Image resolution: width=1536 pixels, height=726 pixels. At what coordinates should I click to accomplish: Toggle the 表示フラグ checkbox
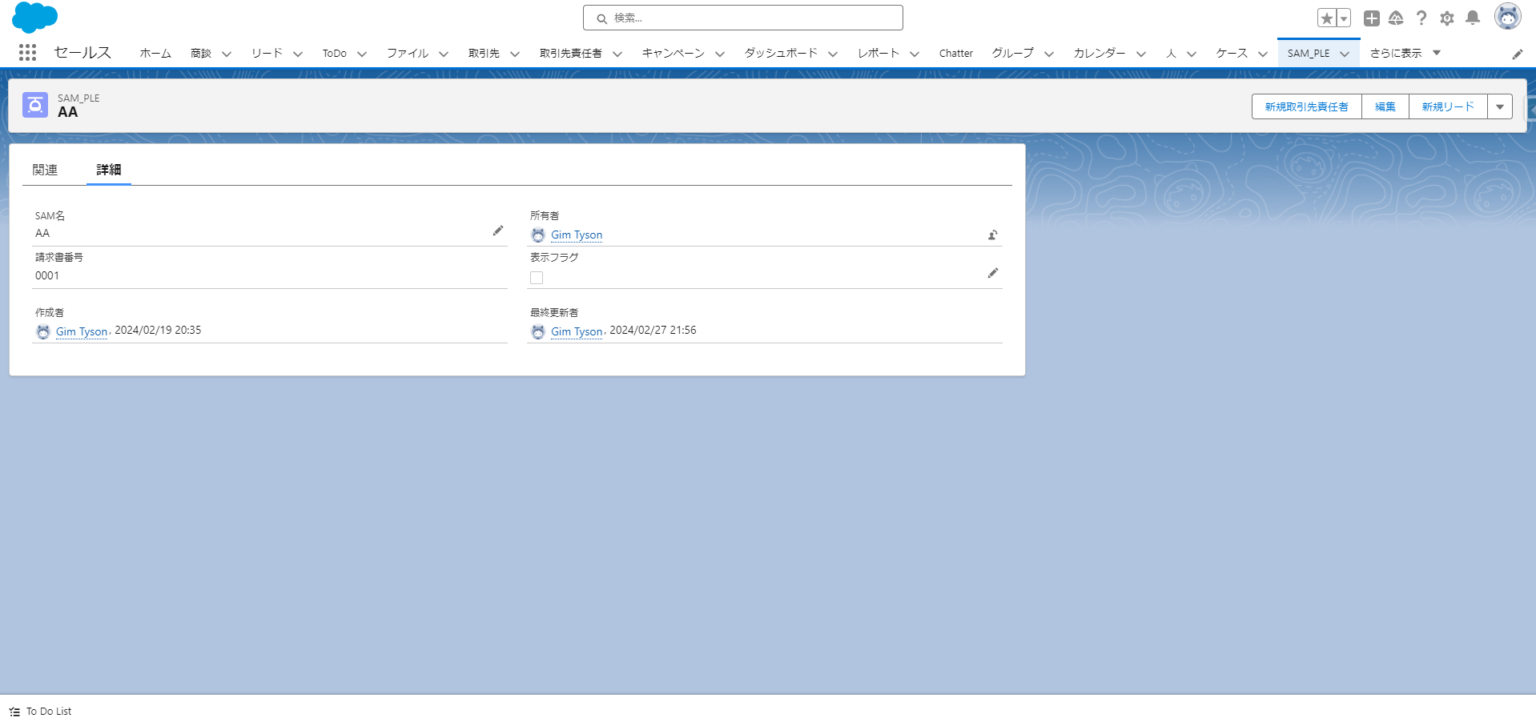pyautogui.click(x=537, y=277)
